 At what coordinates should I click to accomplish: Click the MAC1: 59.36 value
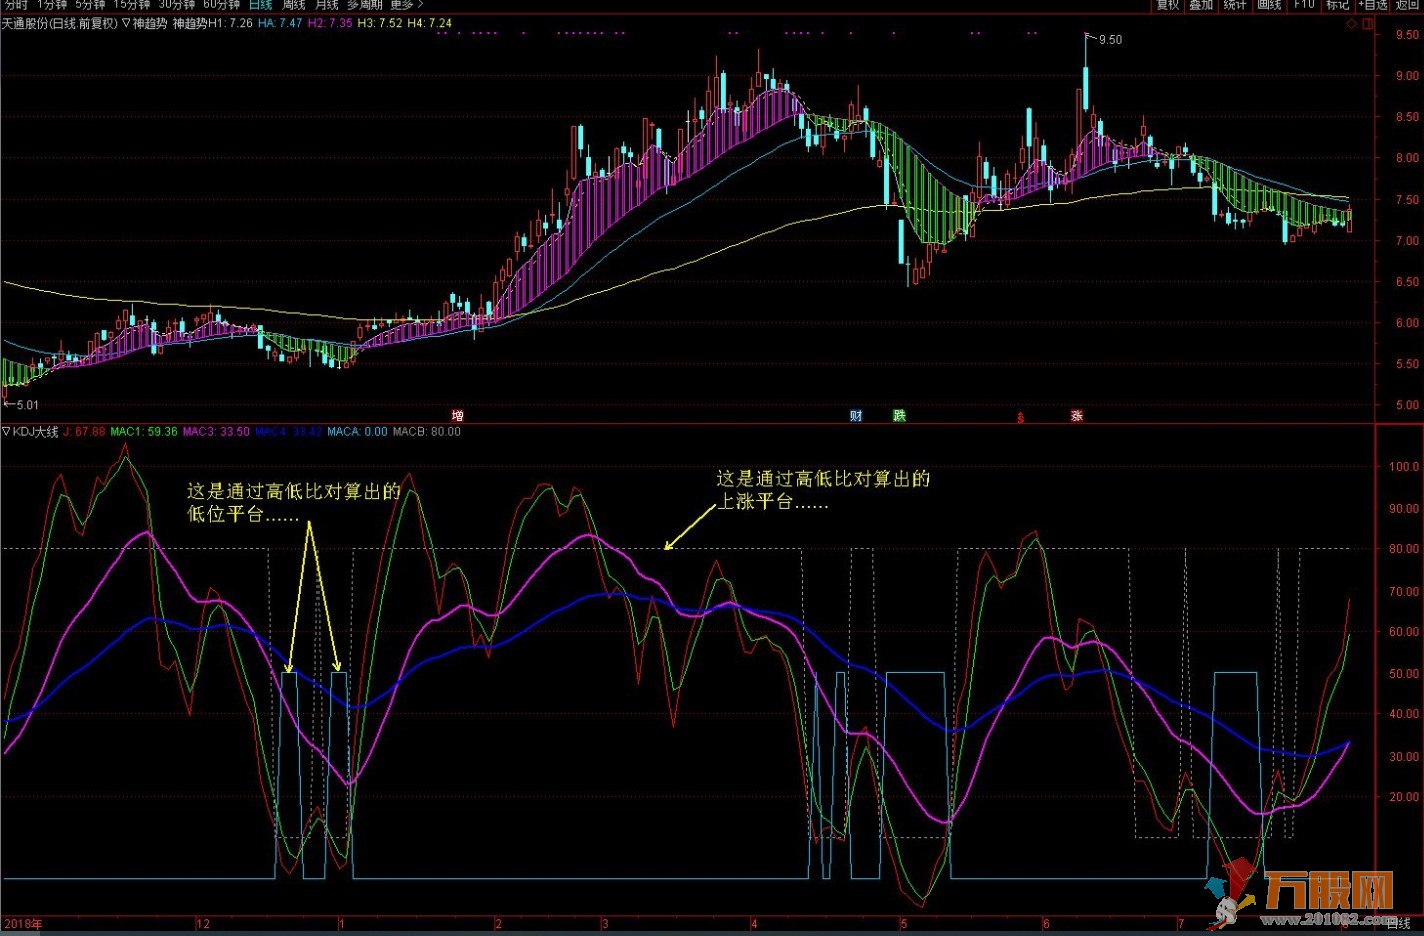[x=144, y=432]
